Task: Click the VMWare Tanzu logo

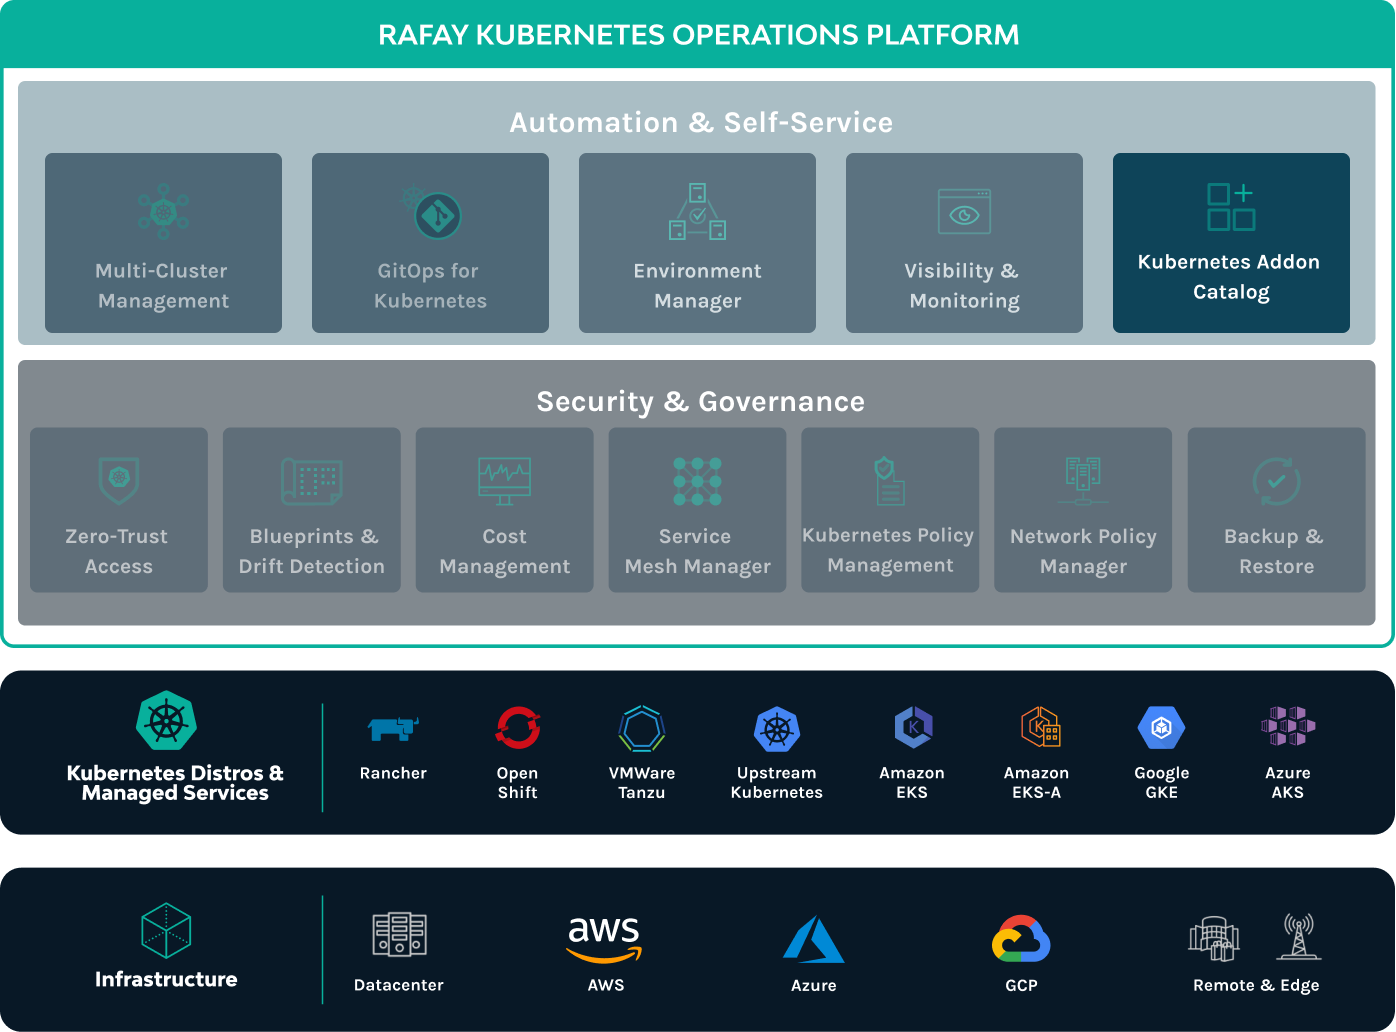Action: (642, 728)
